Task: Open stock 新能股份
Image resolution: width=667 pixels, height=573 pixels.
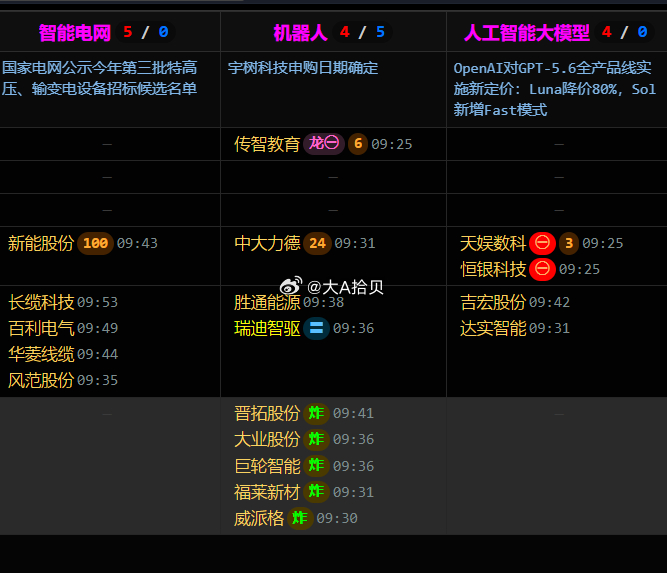Action: coord(41,243)
